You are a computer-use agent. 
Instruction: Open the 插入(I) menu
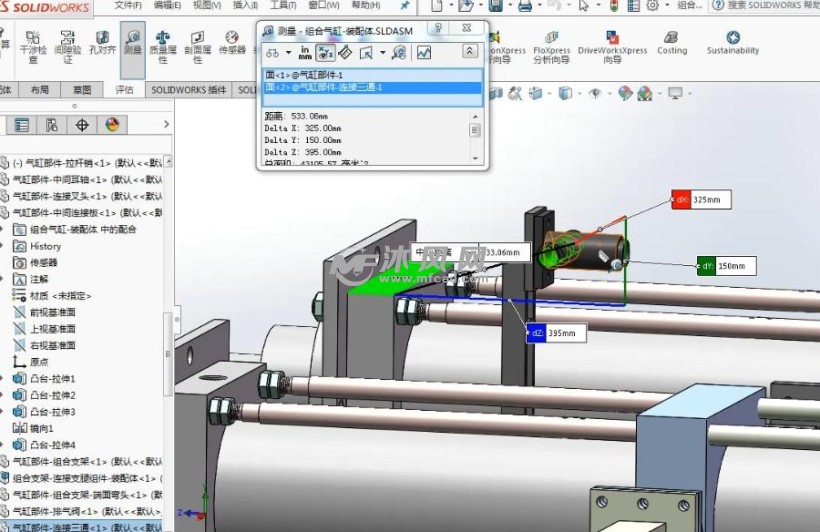(245, 5)
